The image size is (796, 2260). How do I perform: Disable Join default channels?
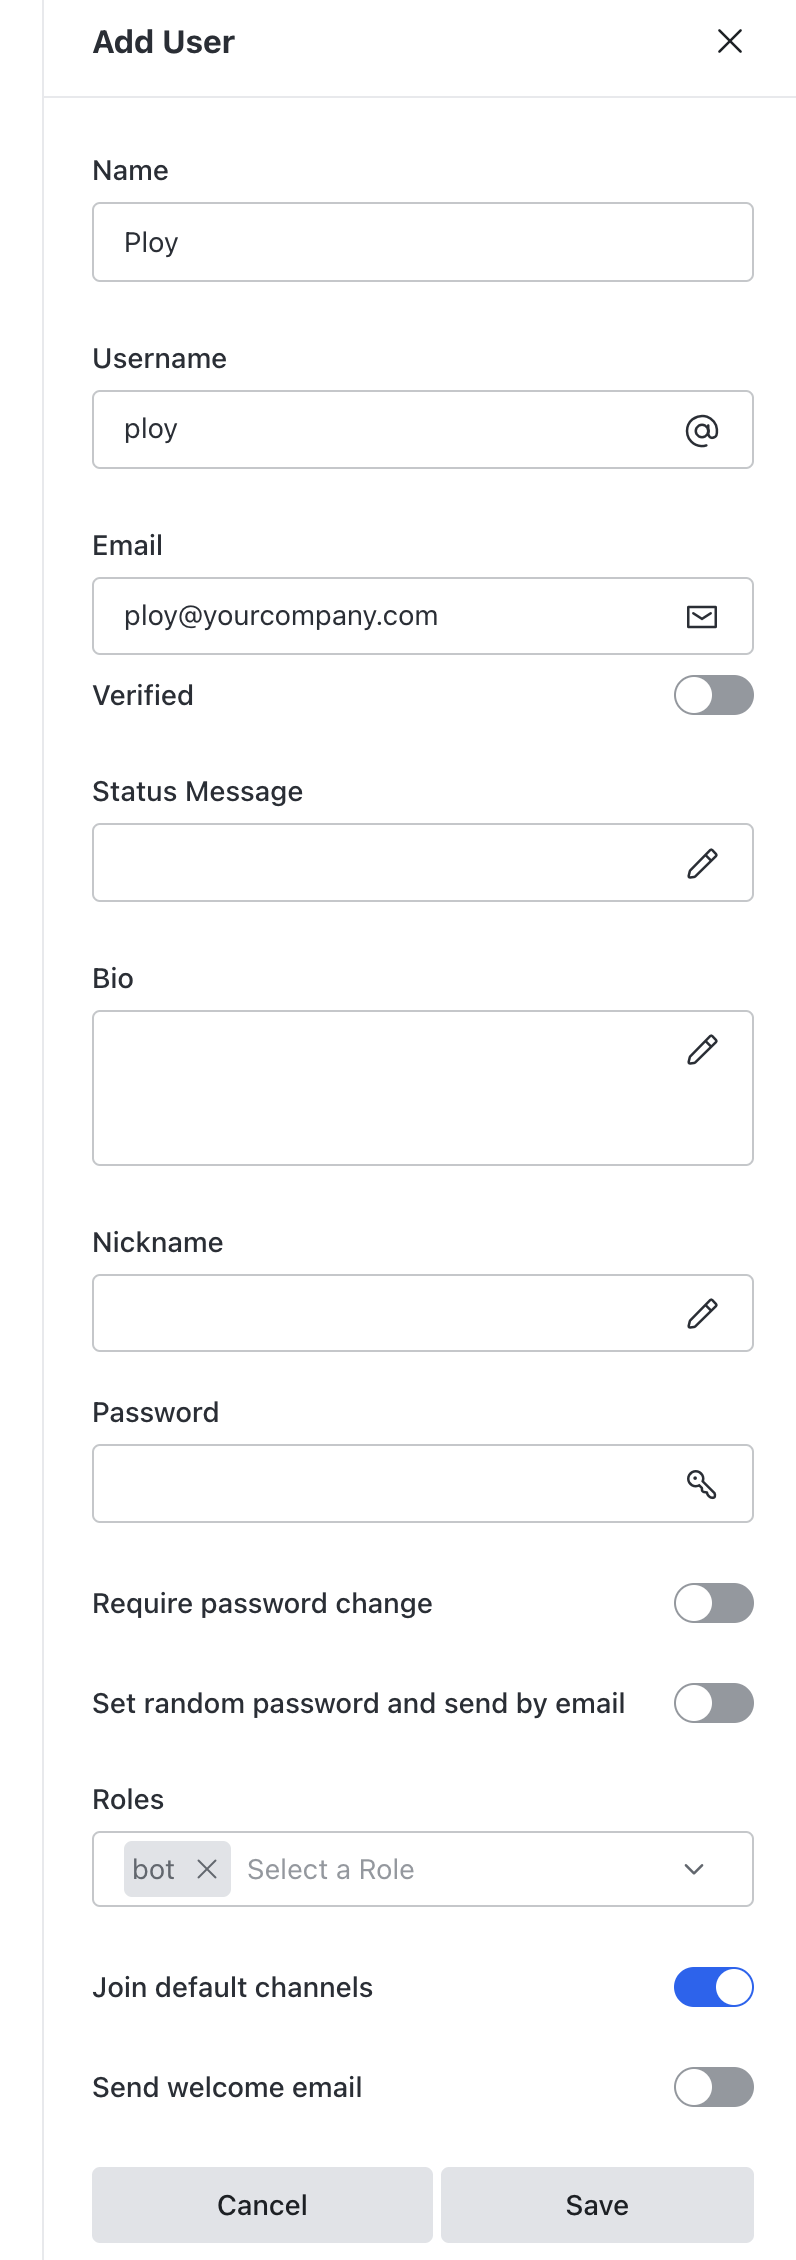713,1987
